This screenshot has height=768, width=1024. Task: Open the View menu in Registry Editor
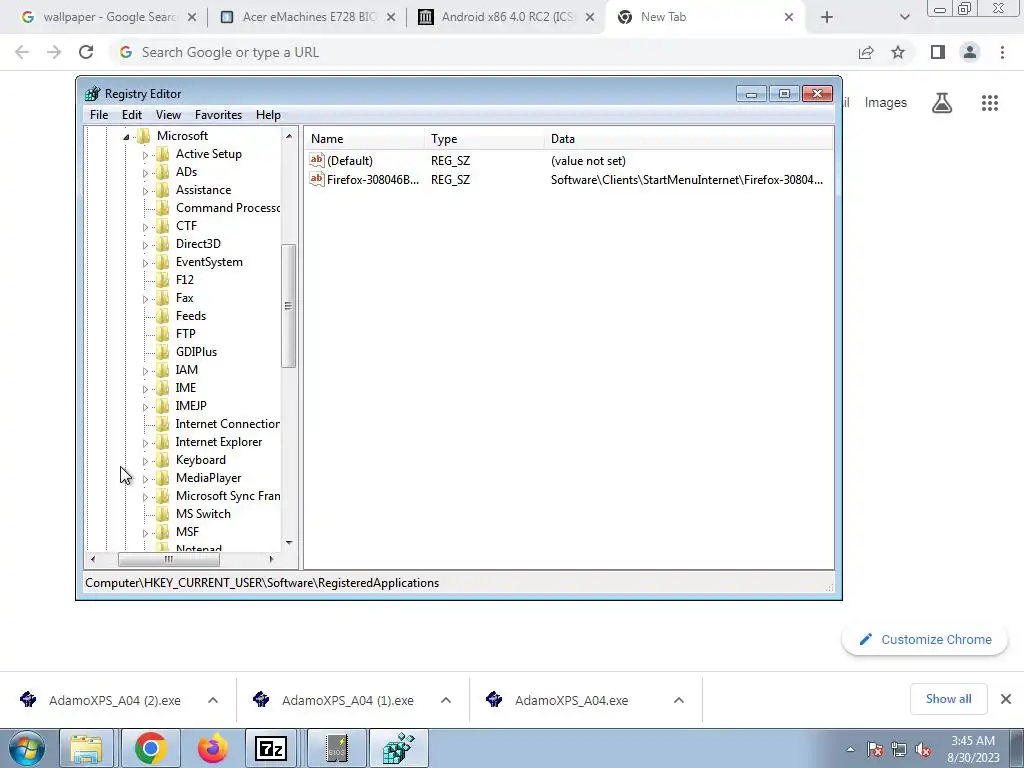click(x=168, y=114)
